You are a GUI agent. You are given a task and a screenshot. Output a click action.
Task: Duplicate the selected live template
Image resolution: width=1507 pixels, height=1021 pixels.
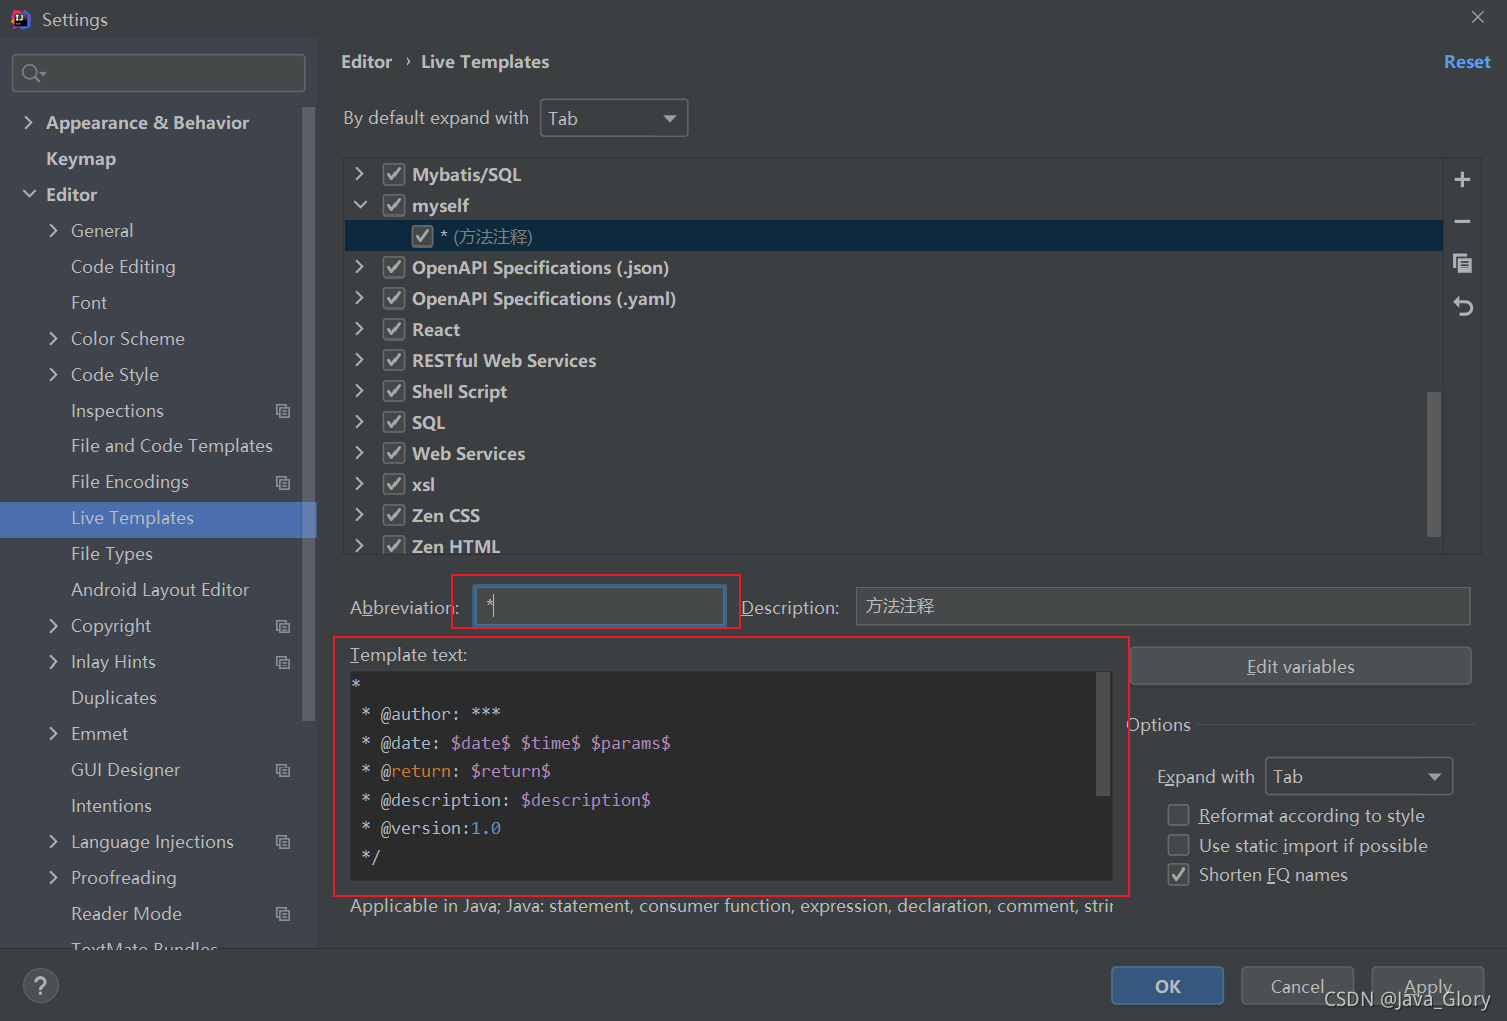pyautogui.click(x=1462, y=263)
